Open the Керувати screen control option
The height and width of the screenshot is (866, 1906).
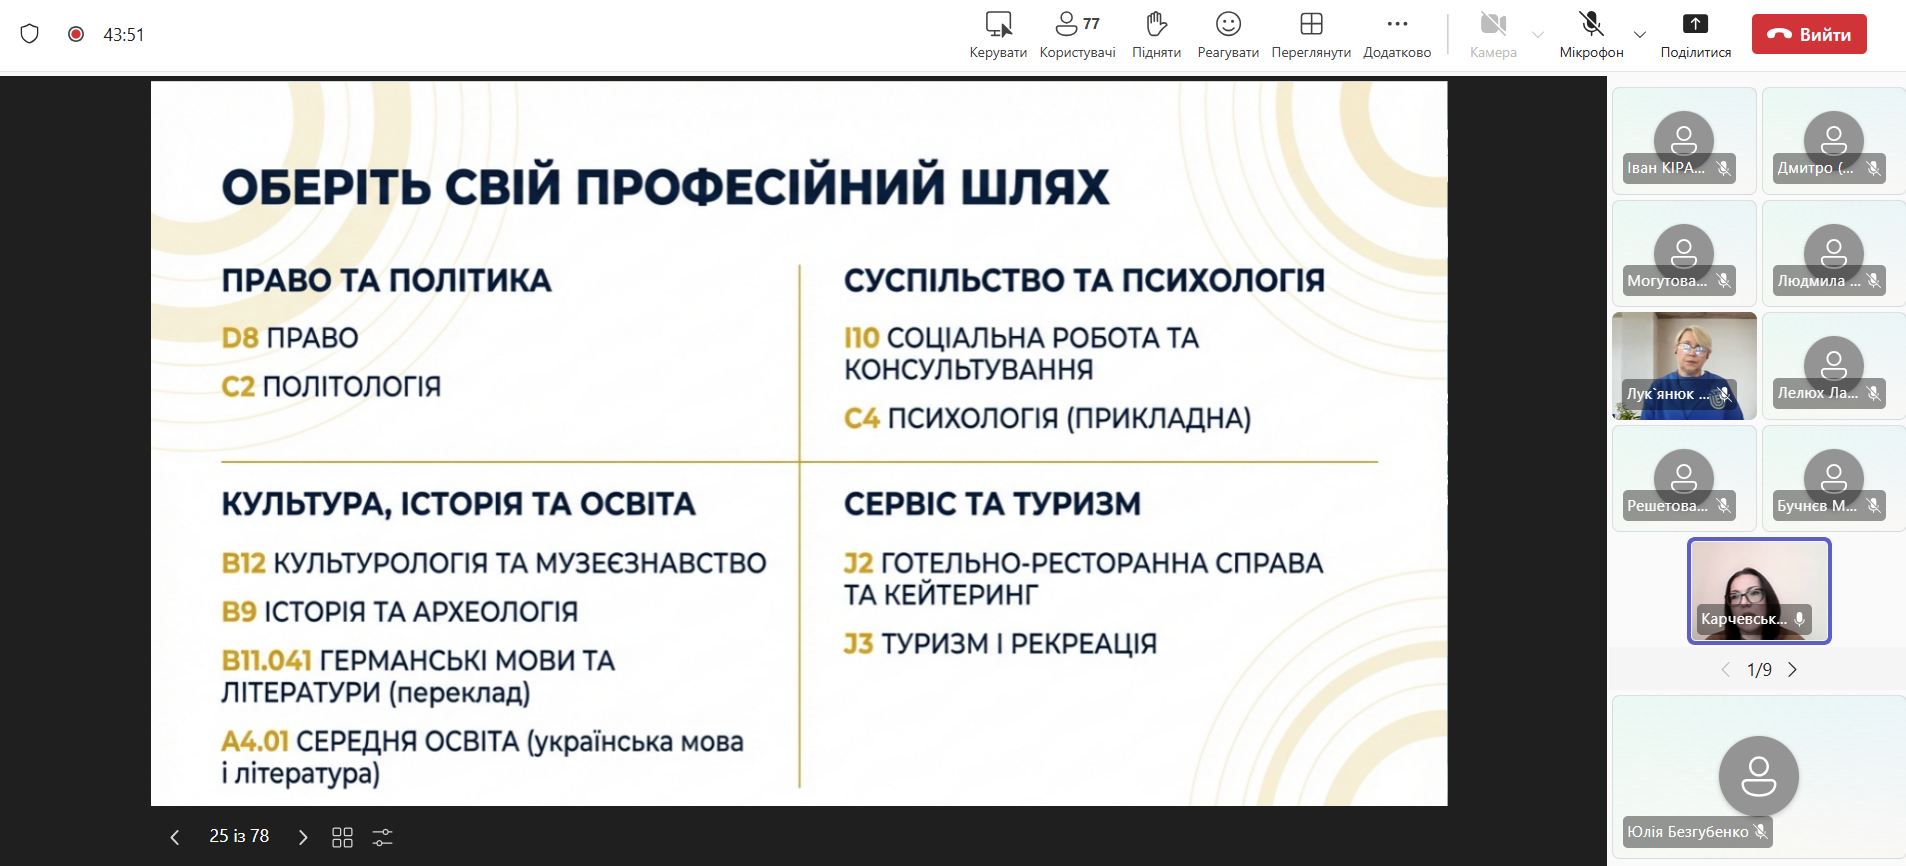998,35
